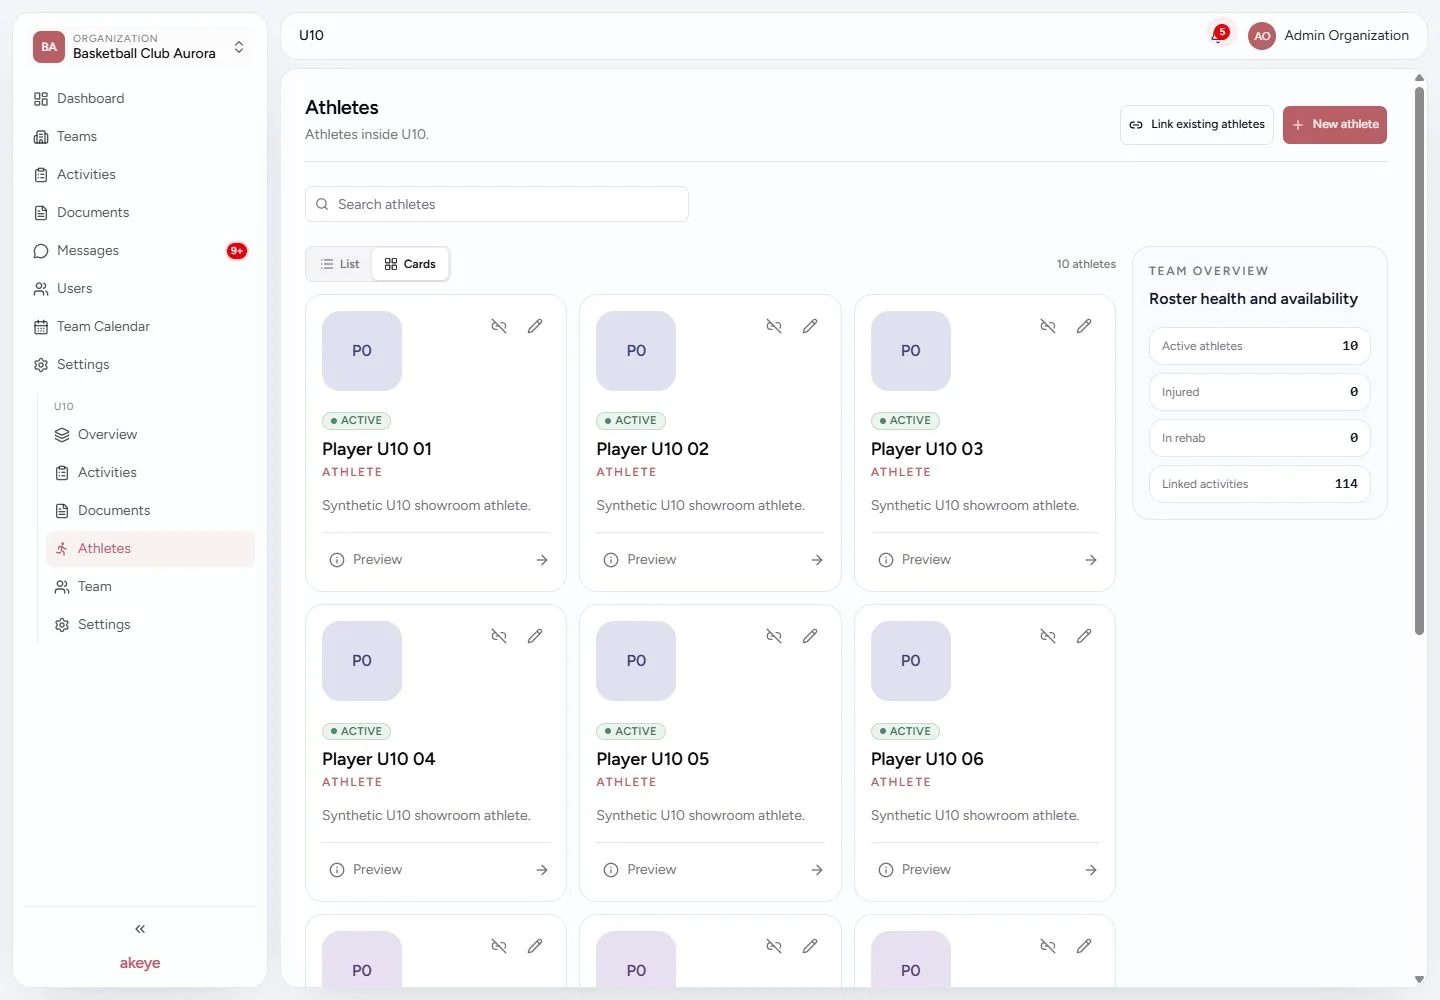Screen dimensions: 1440x1000
Task: Unlink Player U10 05 icon
Action: click(x=774, y=636)
